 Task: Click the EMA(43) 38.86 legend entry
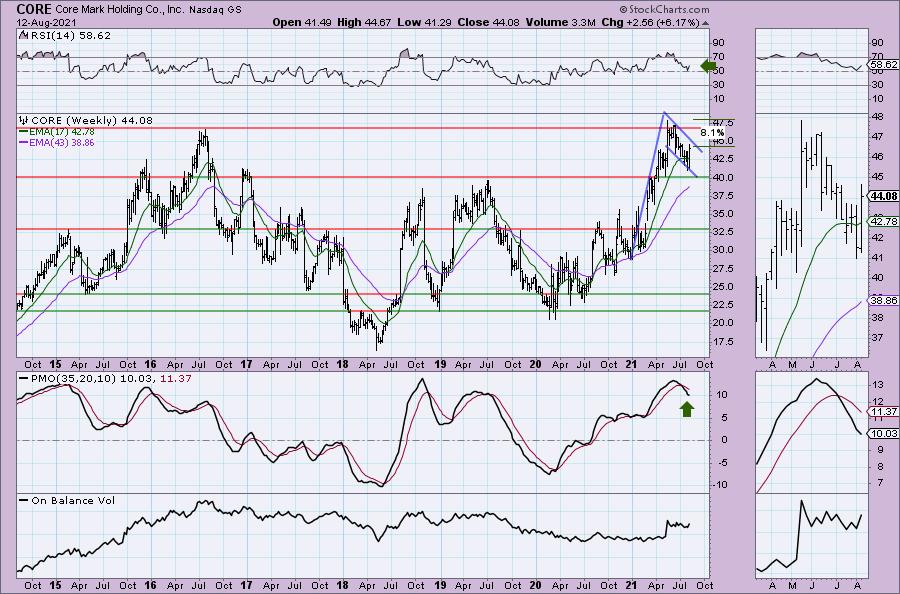click(57, 142)
